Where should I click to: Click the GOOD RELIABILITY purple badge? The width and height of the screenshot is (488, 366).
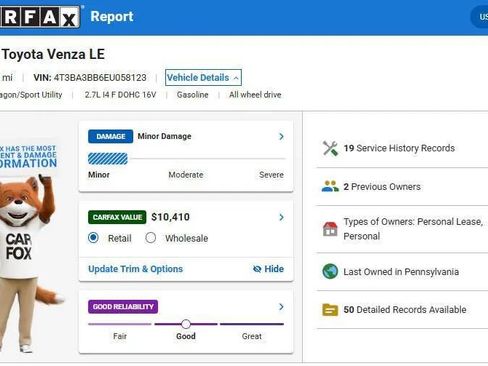[123, 307]
